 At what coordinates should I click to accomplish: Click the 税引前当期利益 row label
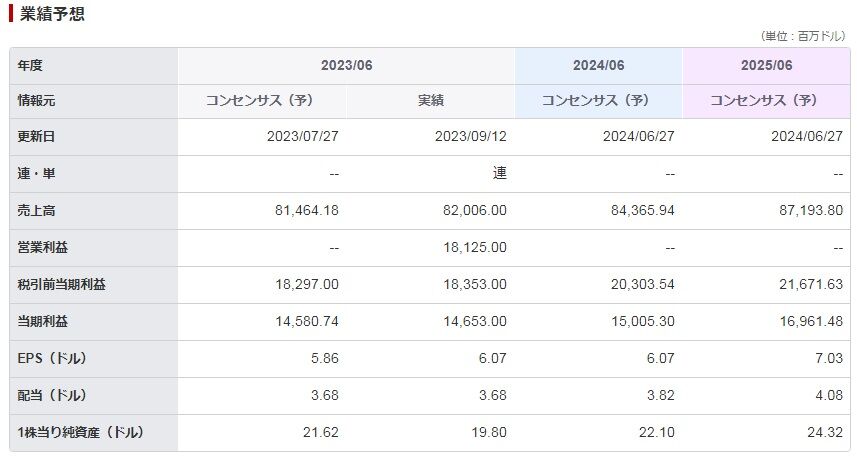[x=61, y=285]
